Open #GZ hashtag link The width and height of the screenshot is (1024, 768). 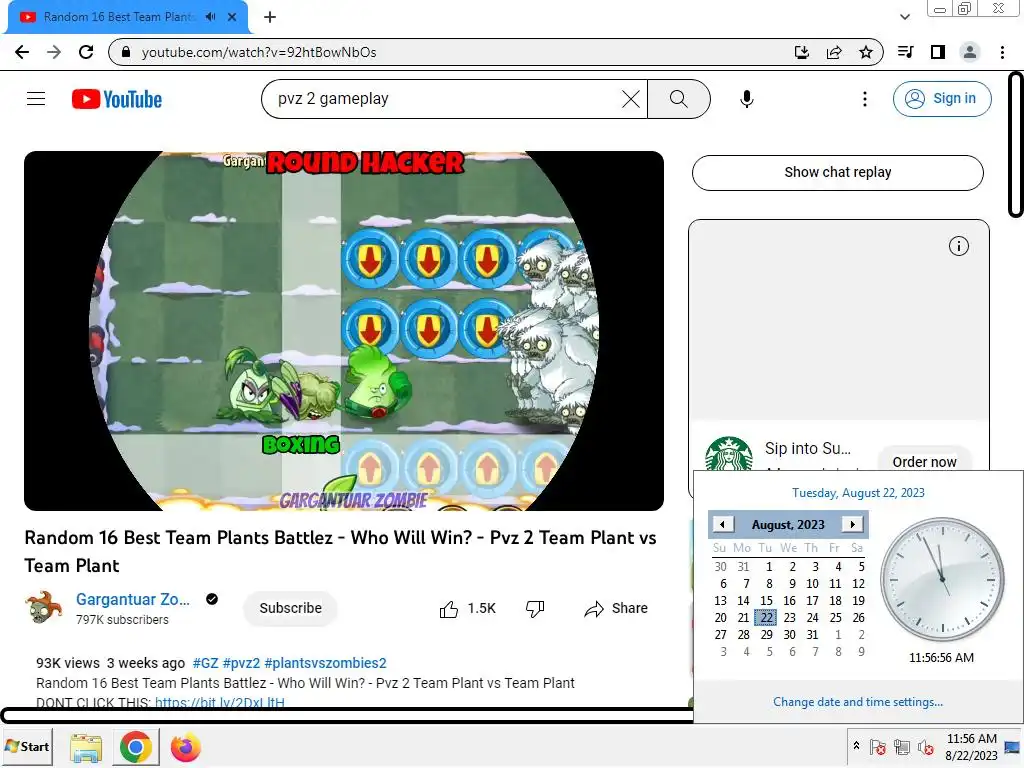tap(205, 663)
